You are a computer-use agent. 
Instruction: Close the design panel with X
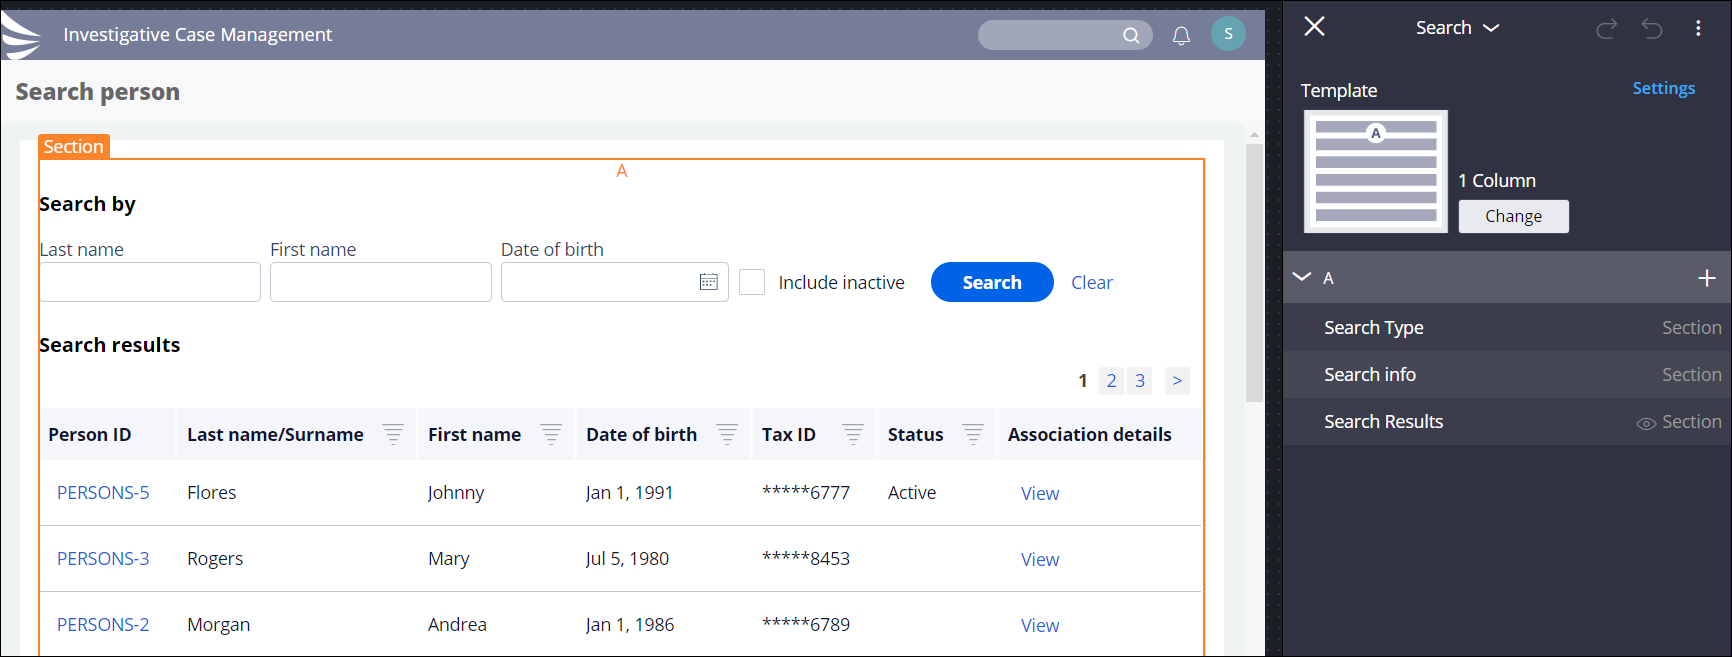[x=1314, y=27]
